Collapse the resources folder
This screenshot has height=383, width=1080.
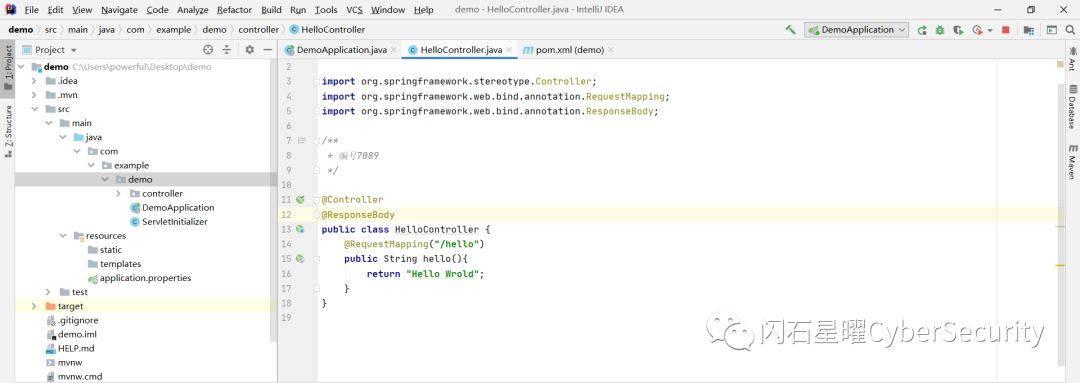63,236
